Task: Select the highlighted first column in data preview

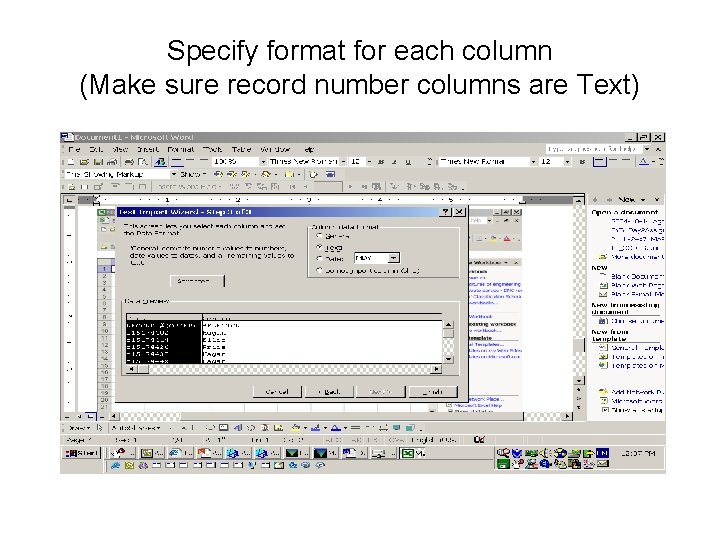Action: pyautogui.click(x=164, y=340)
